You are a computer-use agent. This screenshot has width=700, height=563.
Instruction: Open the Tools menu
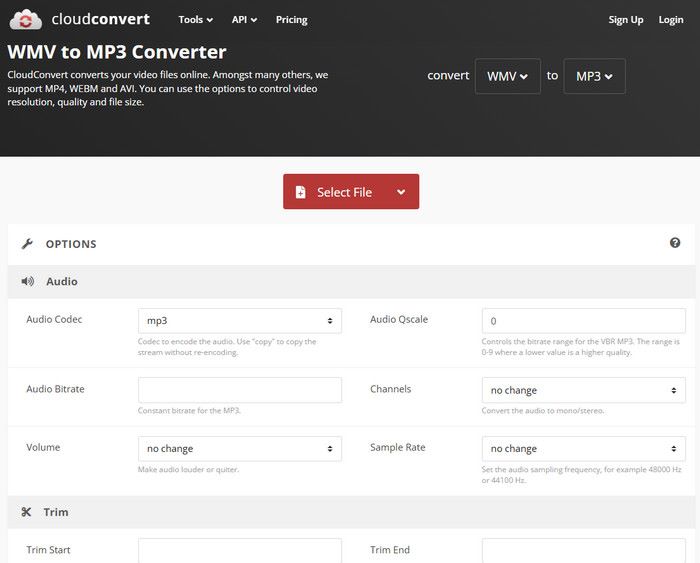pos(196,20)
